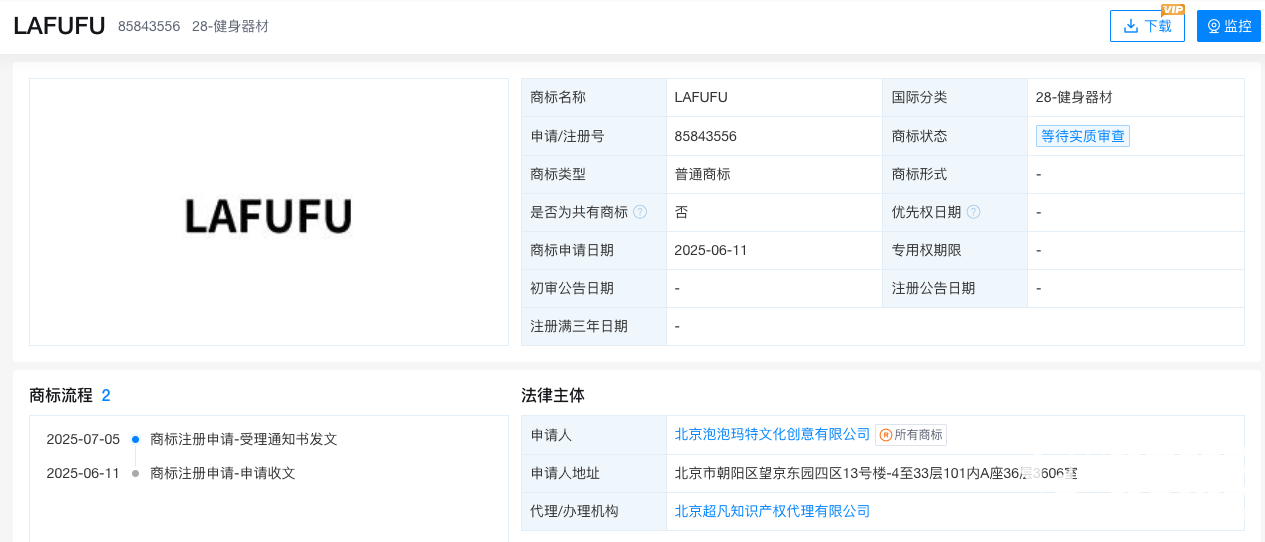Click the orange VIP badge on download

point(1172,10)
